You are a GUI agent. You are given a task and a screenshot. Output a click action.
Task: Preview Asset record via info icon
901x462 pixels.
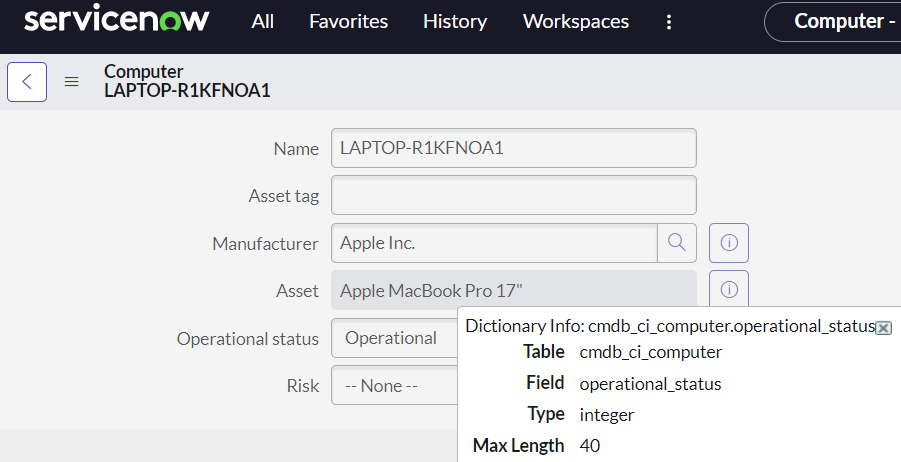point(729,288)
